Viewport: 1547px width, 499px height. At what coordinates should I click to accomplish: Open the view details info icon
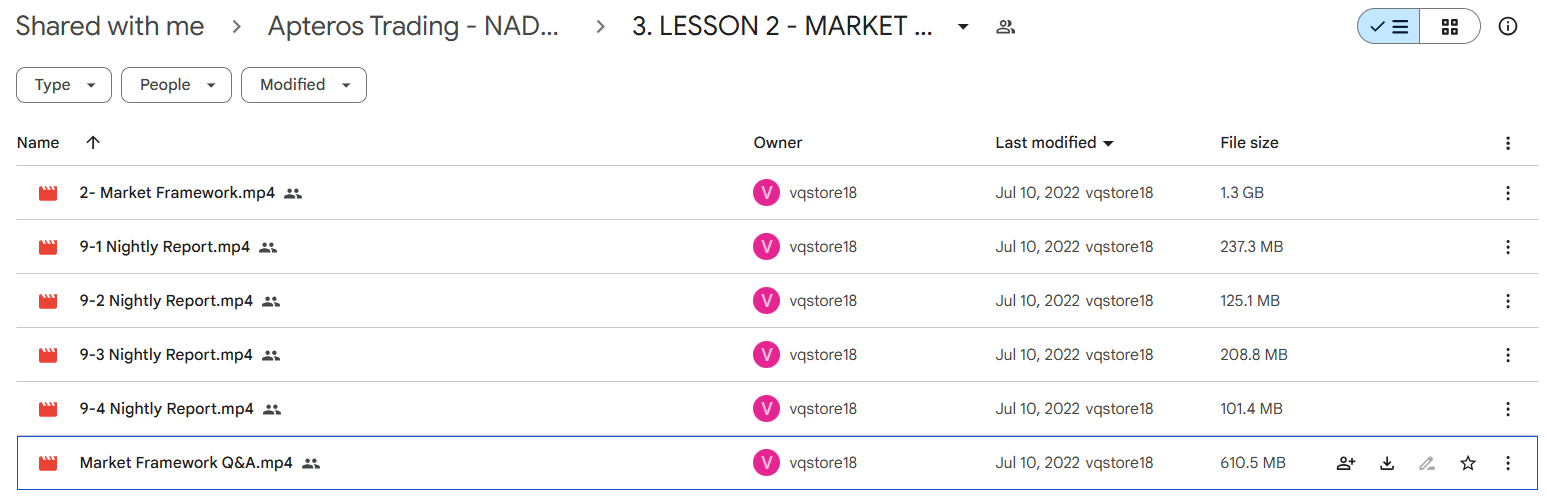(1508, 27)
